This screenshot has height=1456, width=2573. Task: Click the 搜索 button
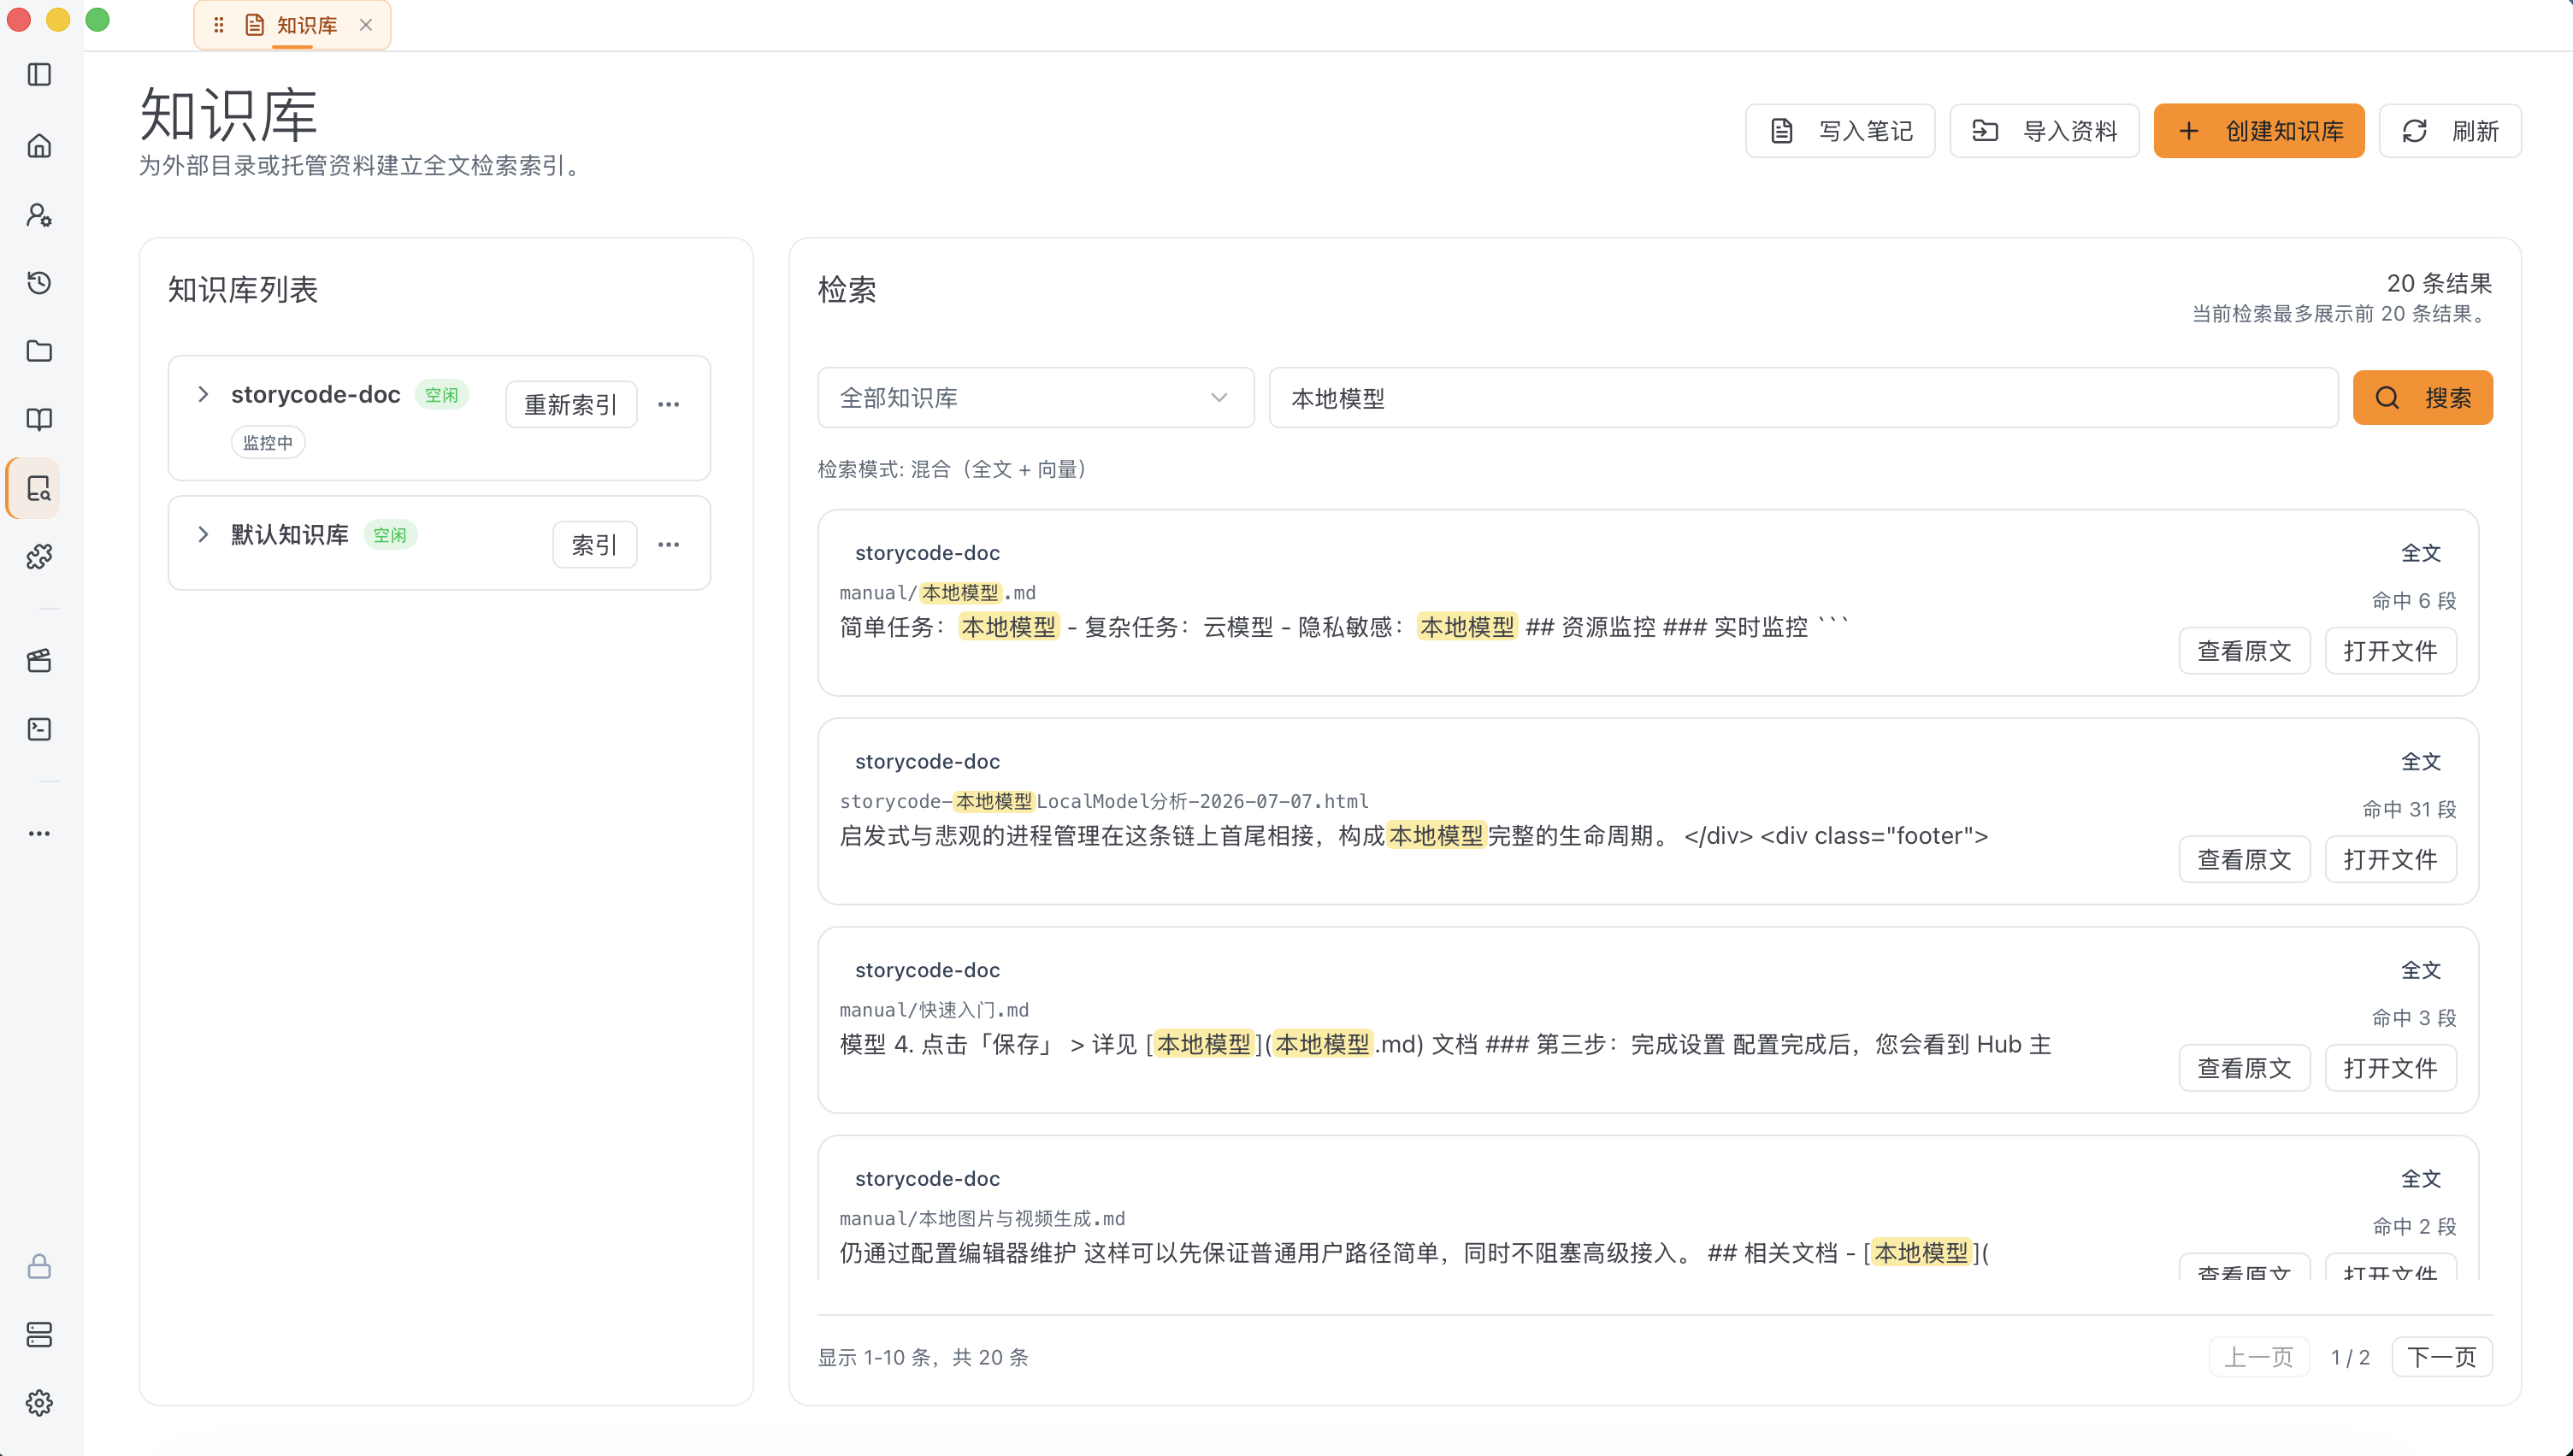click(x=2423, y=398)
